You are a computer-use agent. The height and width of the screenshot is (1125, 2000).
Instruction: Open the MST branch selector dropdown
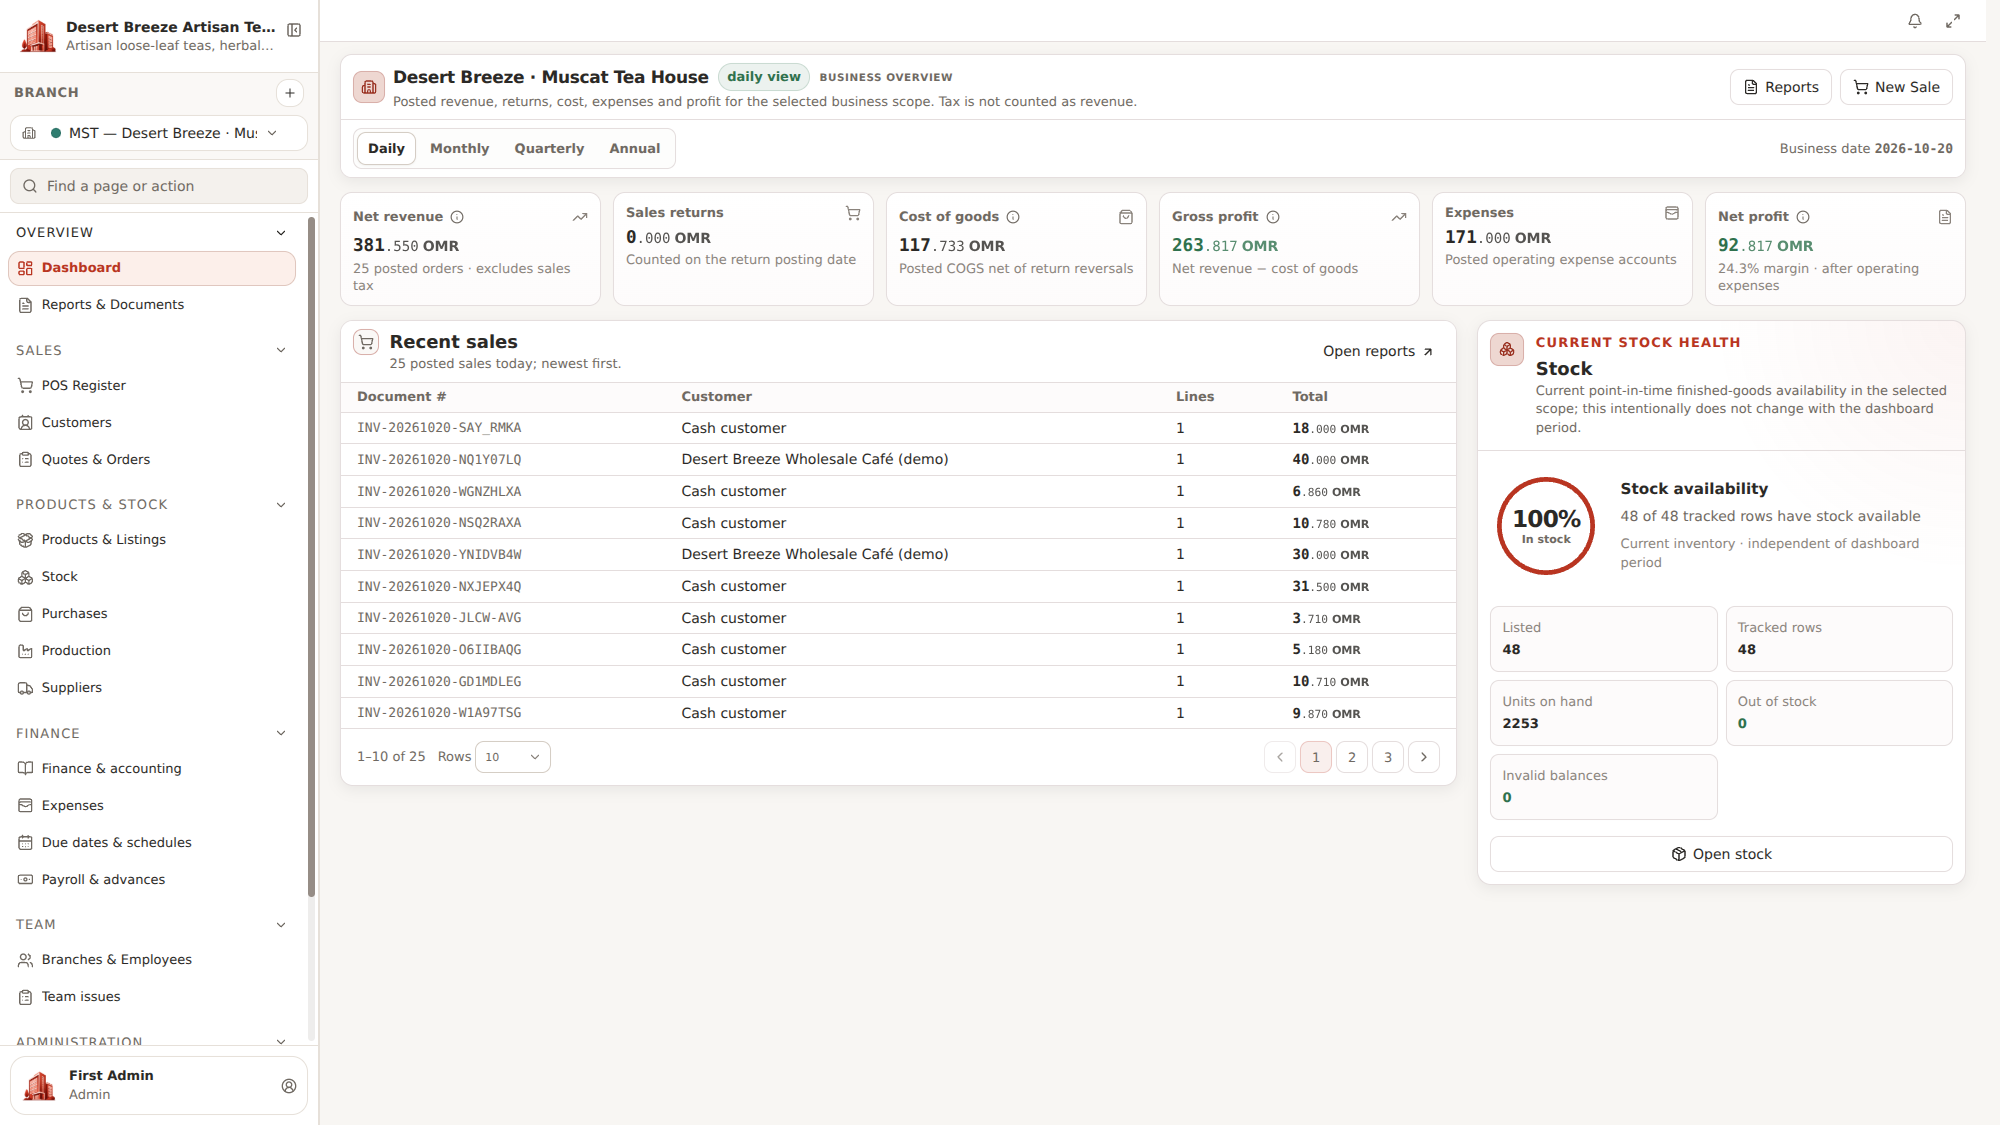pos(159,133)
